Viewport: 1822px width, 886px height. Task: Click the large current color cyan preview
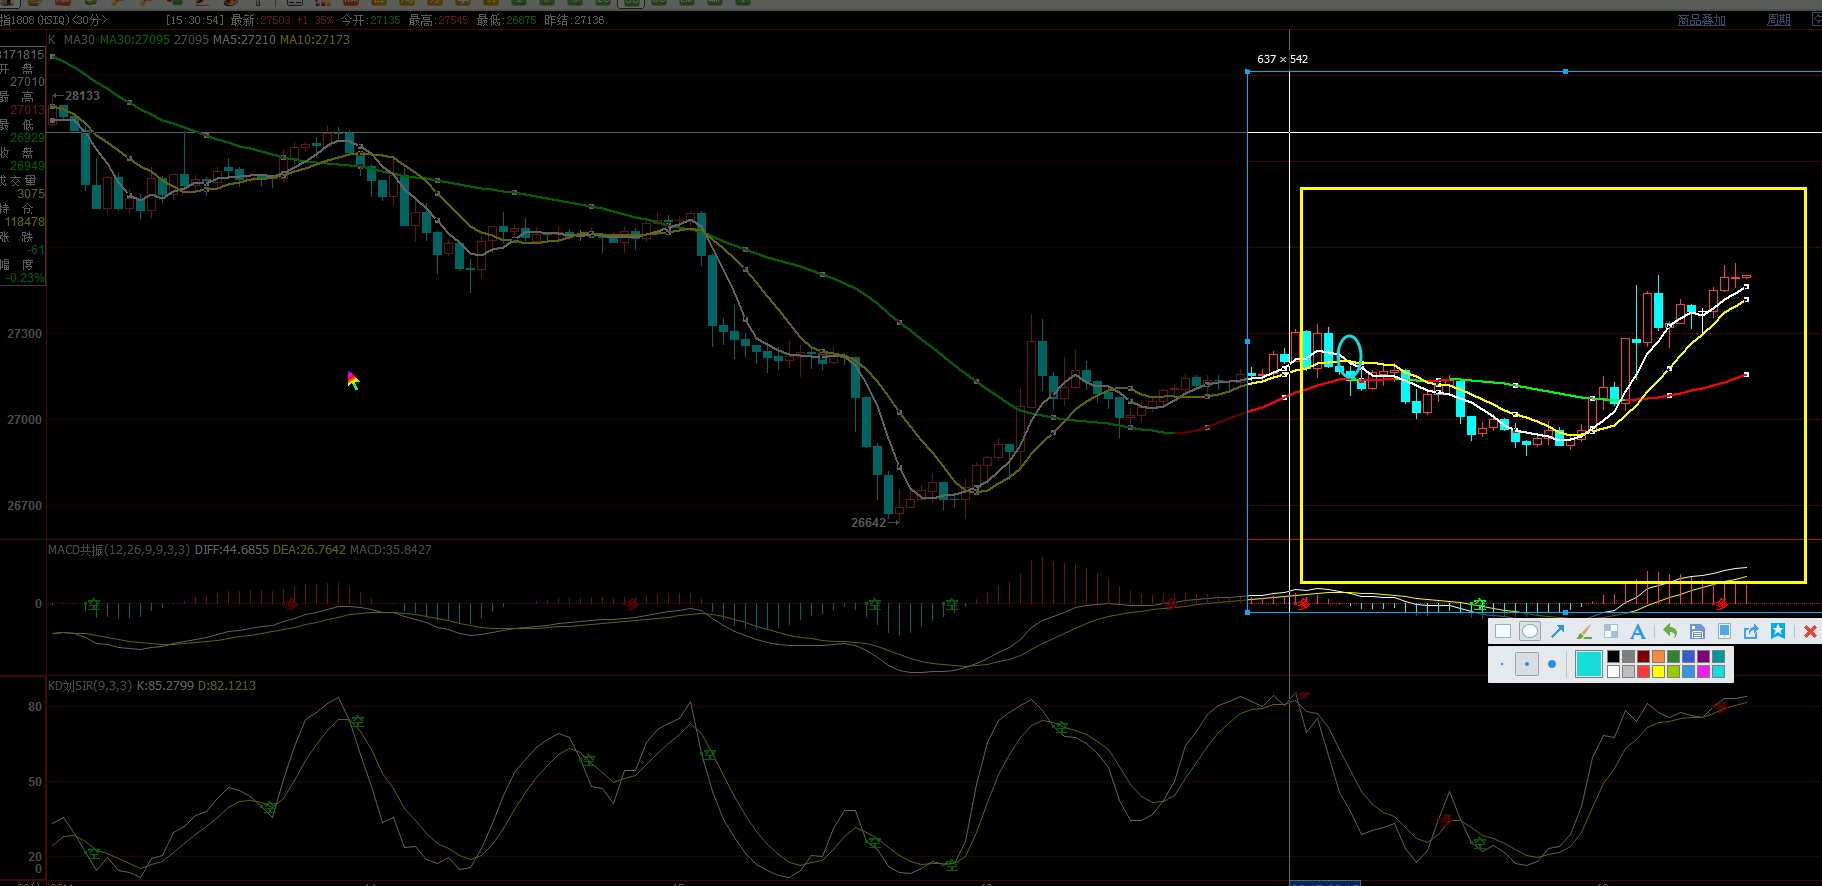(x=1589, y=664)
